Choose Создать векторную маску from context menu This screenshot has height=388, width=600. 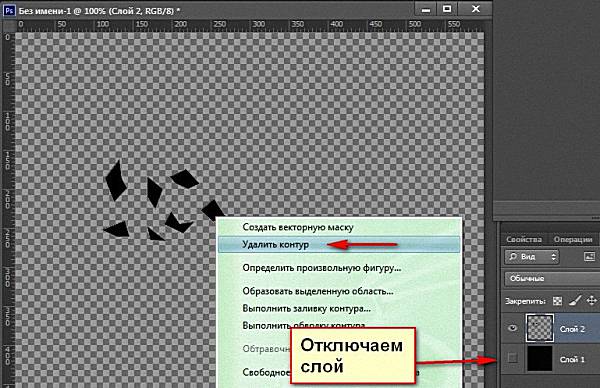298,227
